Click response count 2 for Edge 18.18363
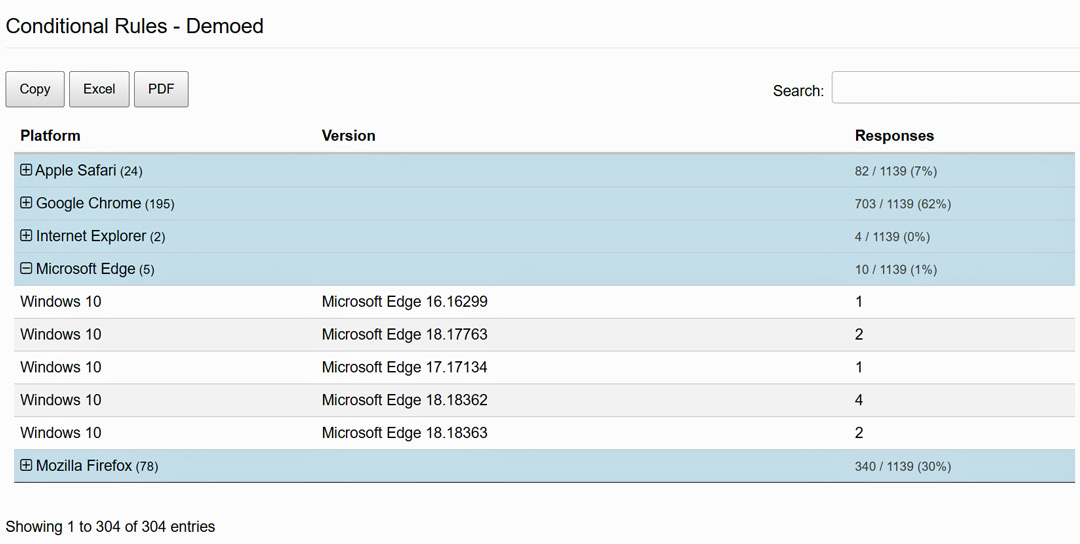Screen dimensions: 1080x544 pos(859,433)
